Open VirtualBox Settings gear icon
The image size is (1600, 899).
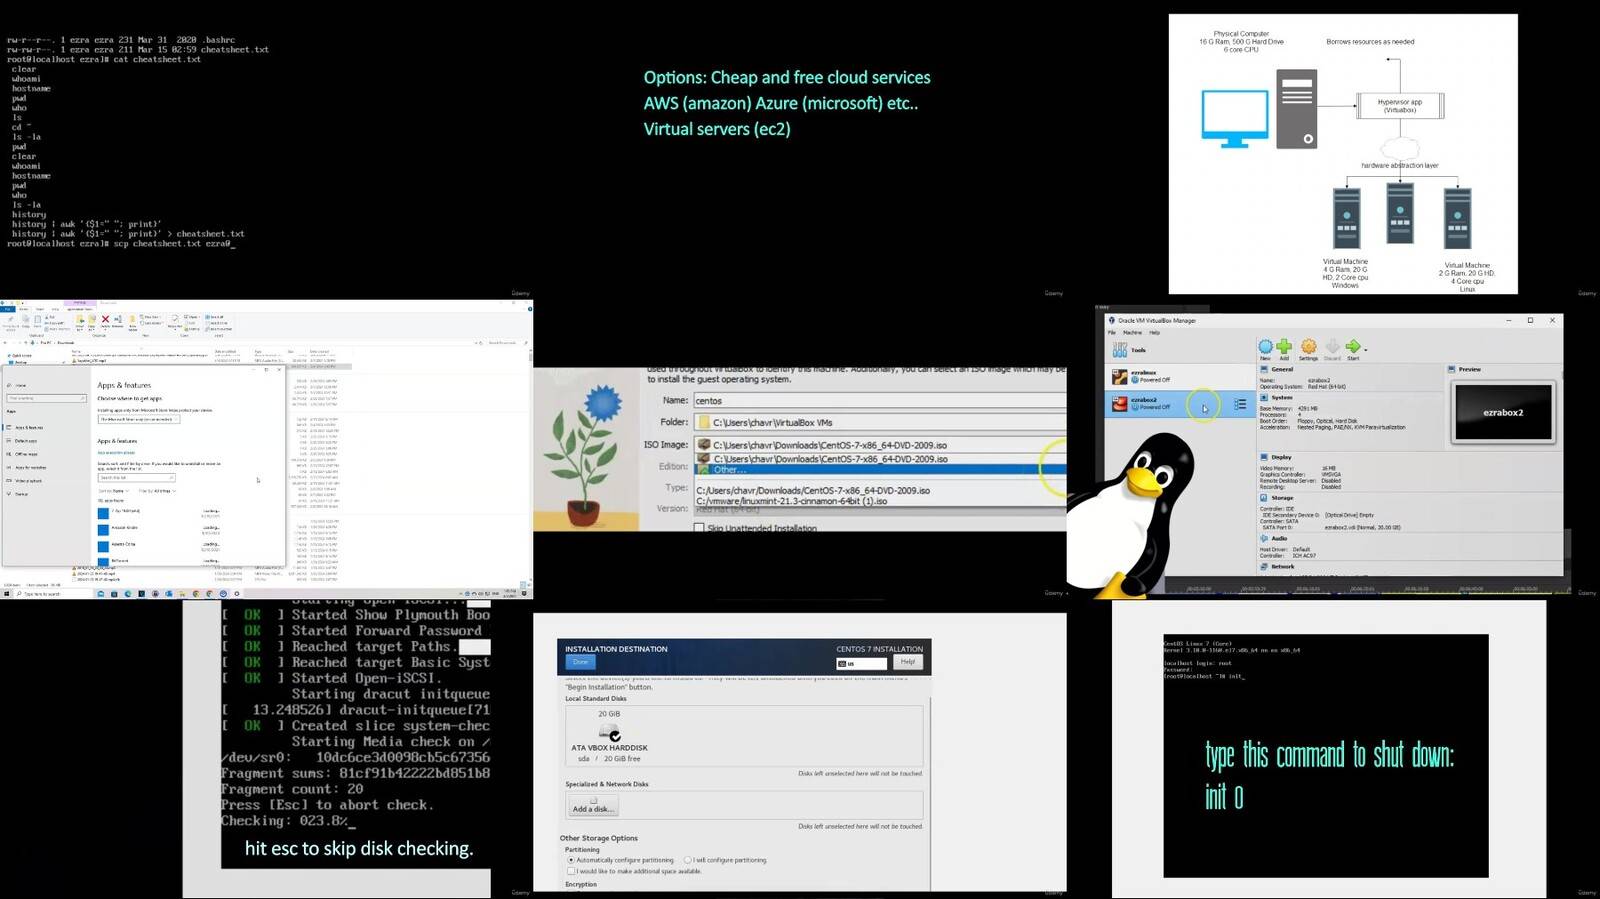point(1308,347)
